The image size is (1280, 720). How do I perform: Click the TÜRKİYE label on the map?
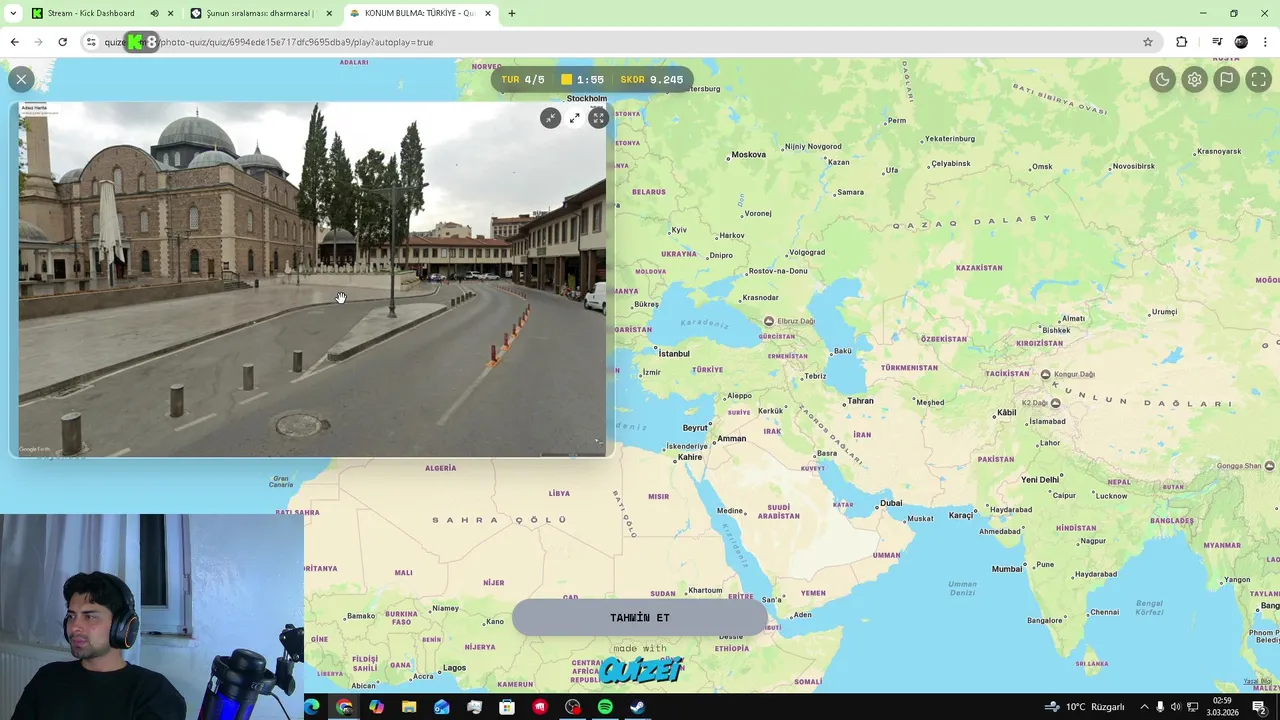(x=707, y=370)
